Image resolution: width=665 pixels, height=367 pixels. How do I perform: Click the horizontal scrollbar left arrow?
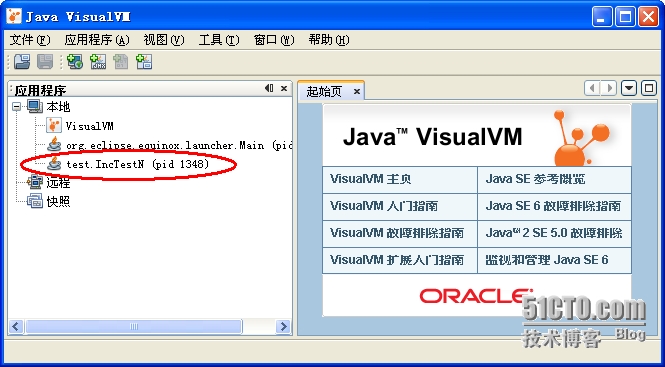click(x=17, y=326)
